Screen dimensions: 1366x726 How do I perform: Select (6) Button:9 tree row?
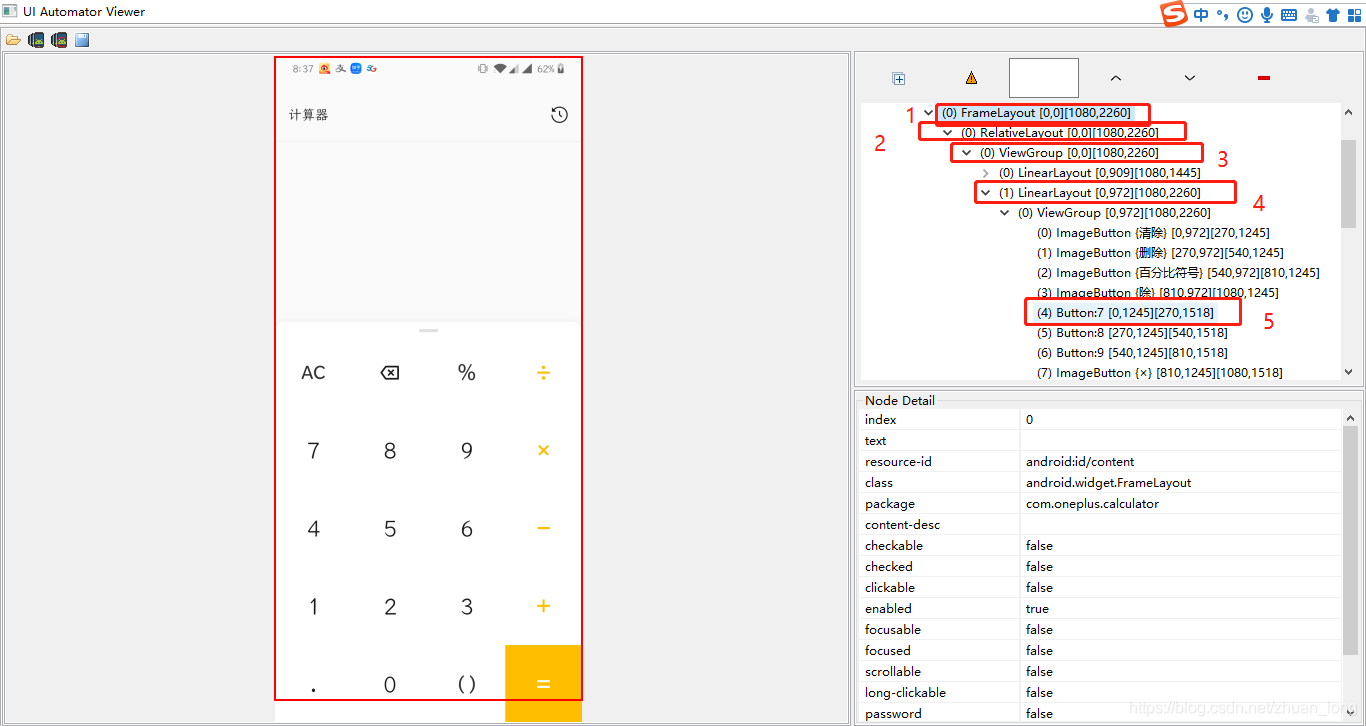click(x=1132, y=353)
